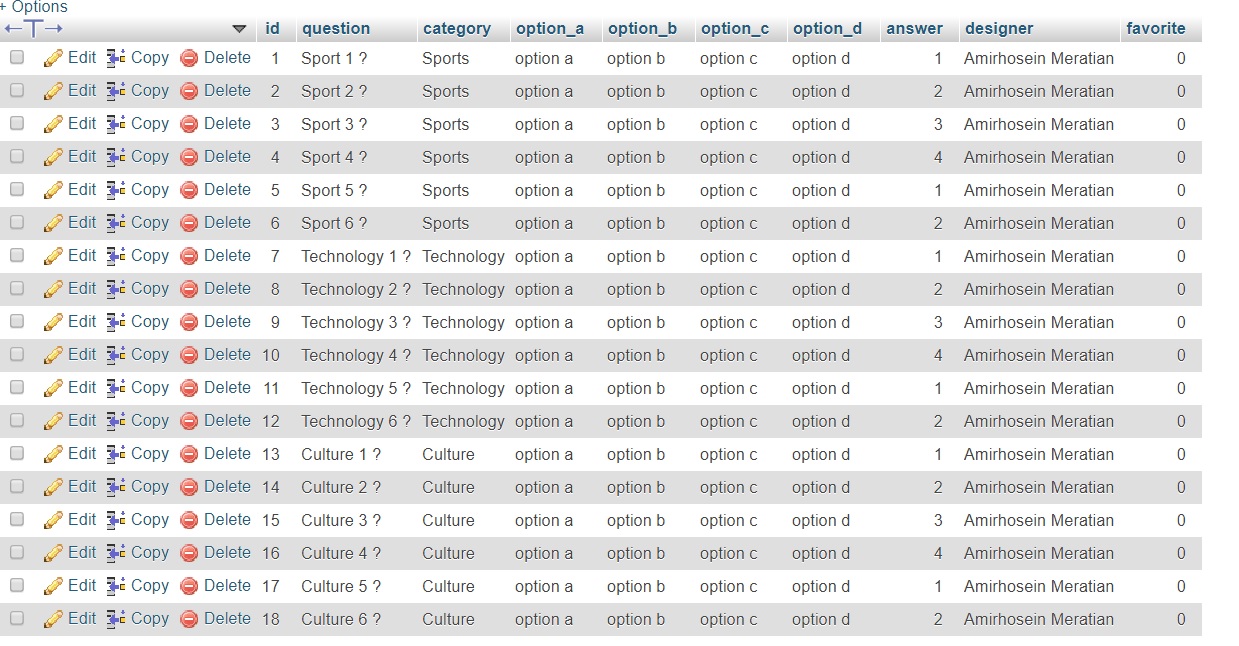Click the Copy icon for Culture 1 row

[x=116, y=454]
